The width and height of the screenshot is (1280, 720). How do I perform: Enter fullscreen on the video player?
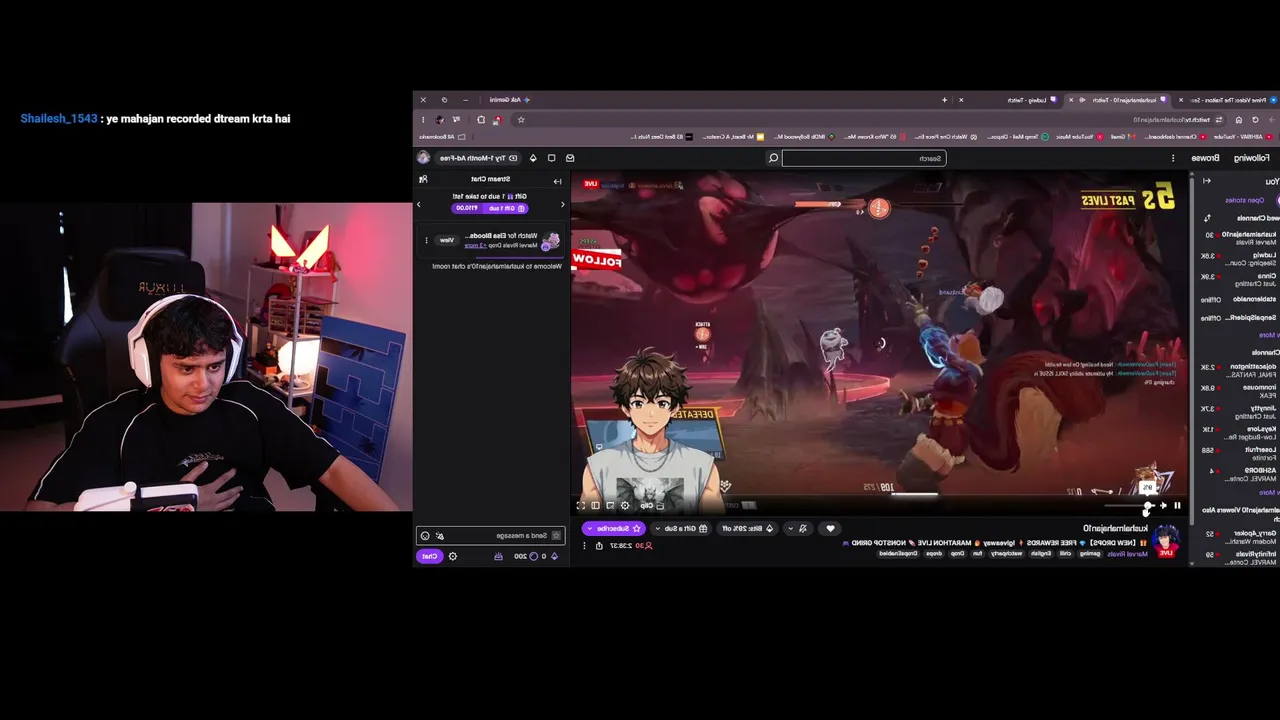[581, 505]
